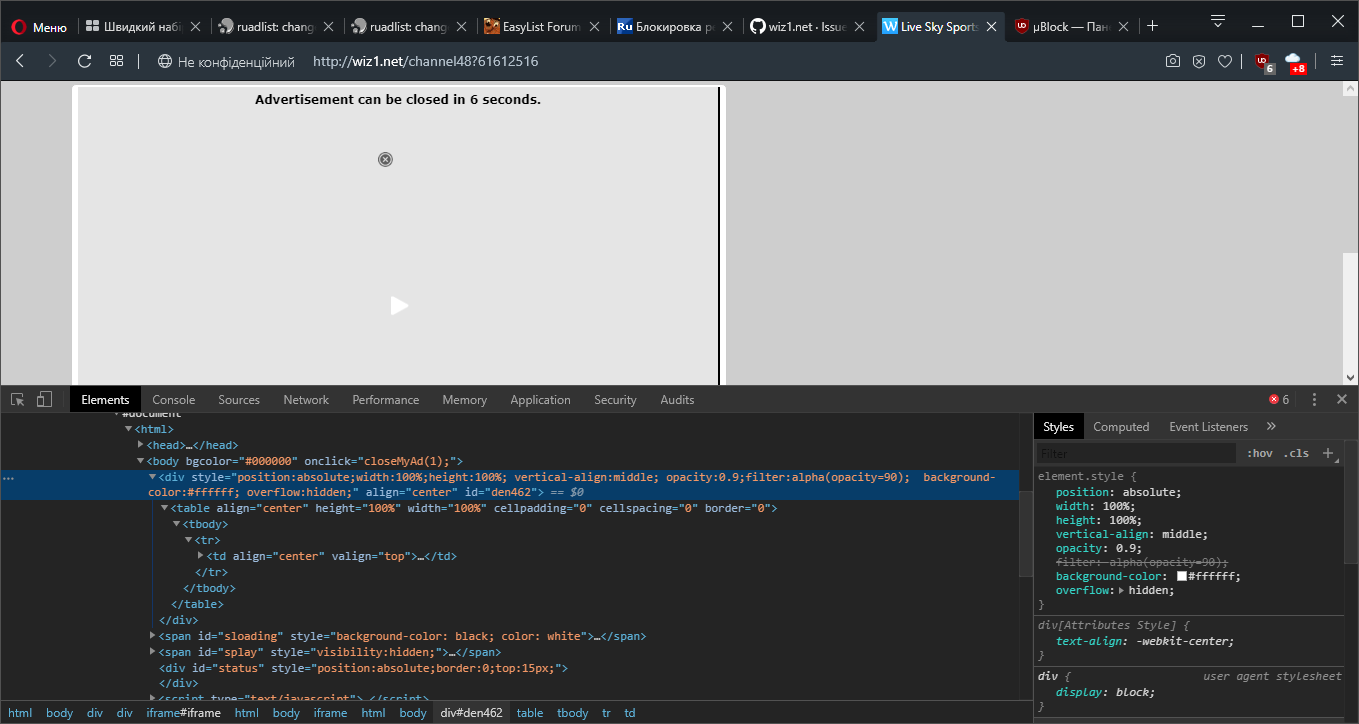The image size is (1359, 724).
Task: Open the uBlock Origin extension popup
Action: [x=1264, y=62]
